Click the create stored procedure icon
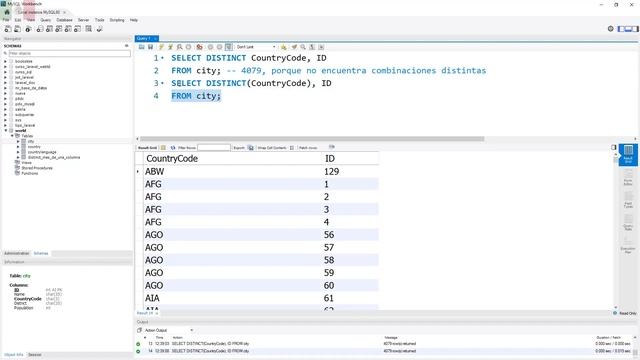The image size is (640, 360). tap(68, 29)
